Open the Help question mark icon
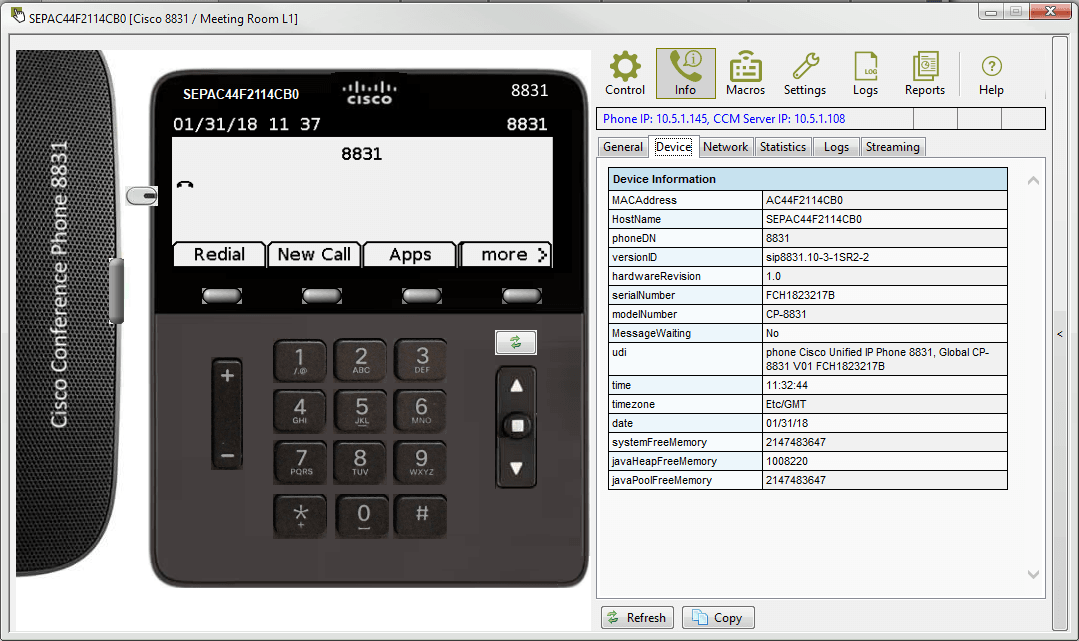1079x641 pixels. [x=991, y=73]
